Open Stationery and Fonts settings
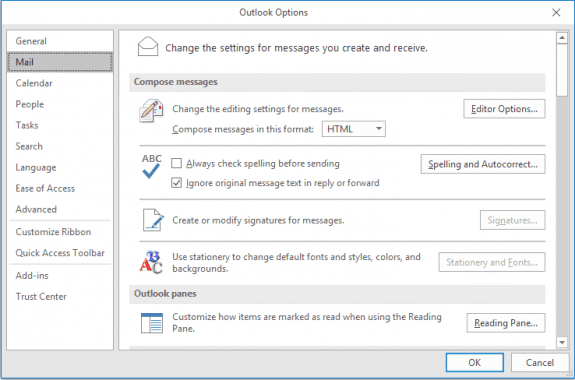The image size is (575, 380). pyautogui.click(x=492, y=262)
